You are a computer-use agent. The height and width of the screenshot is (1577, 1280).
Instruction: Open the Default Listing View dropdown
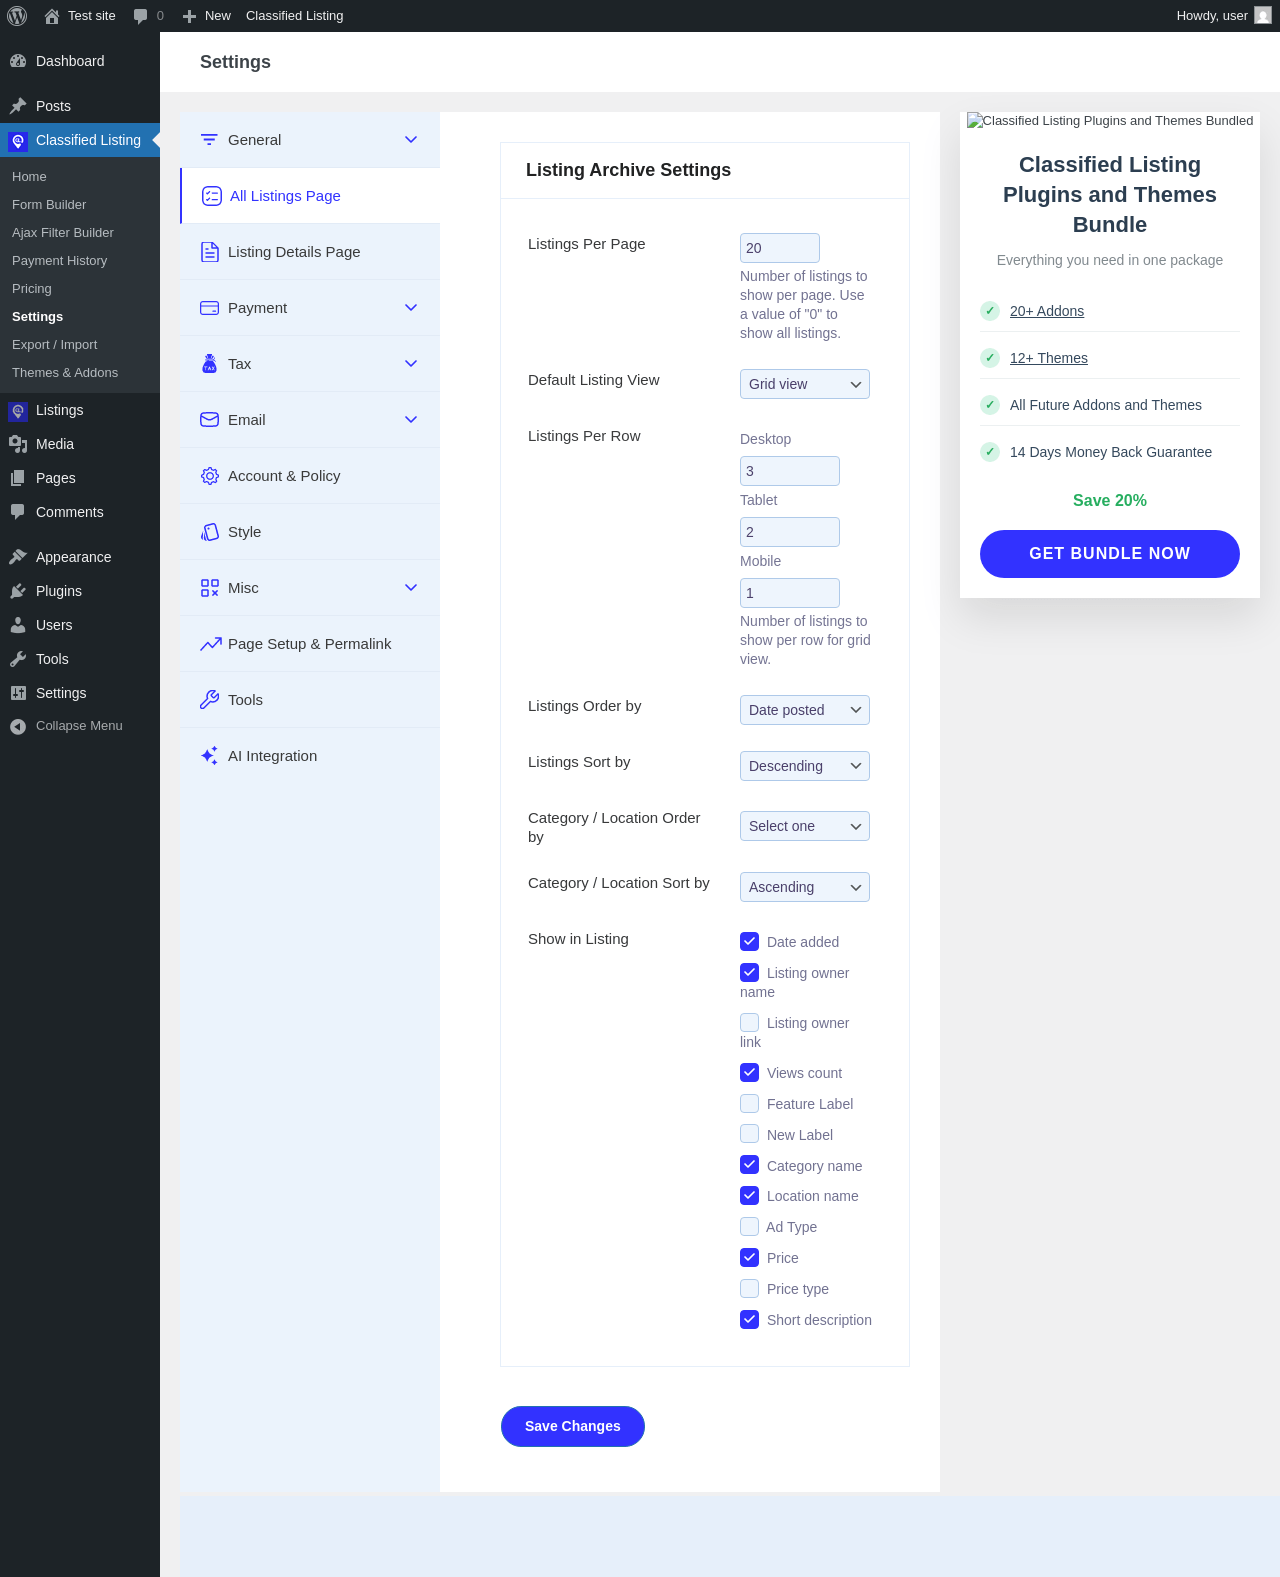805,384
